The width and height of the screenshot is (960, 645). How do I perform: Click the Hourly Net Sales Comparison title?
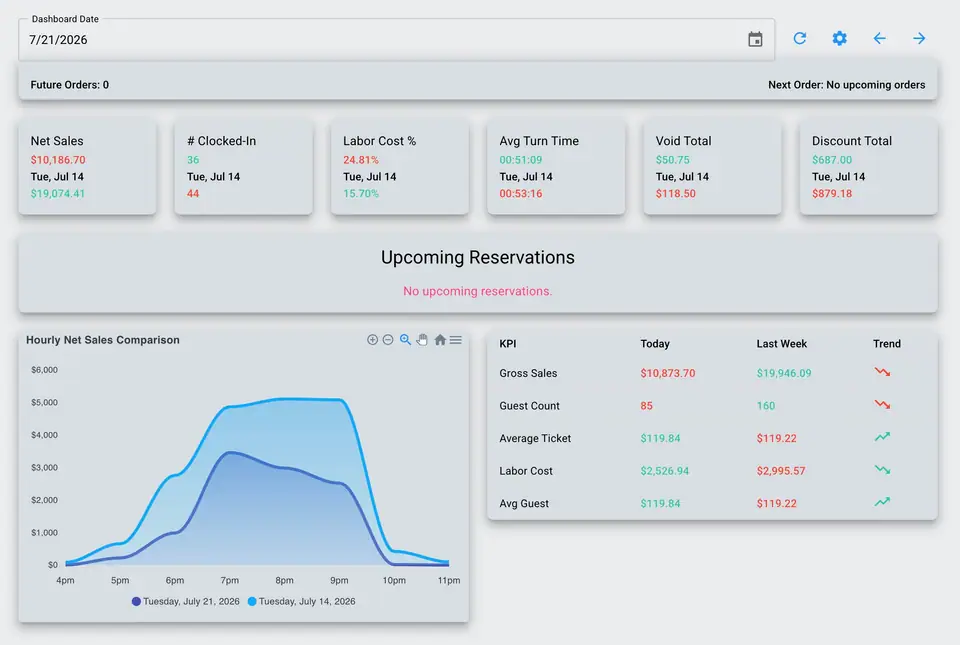[x=103, y=340]
